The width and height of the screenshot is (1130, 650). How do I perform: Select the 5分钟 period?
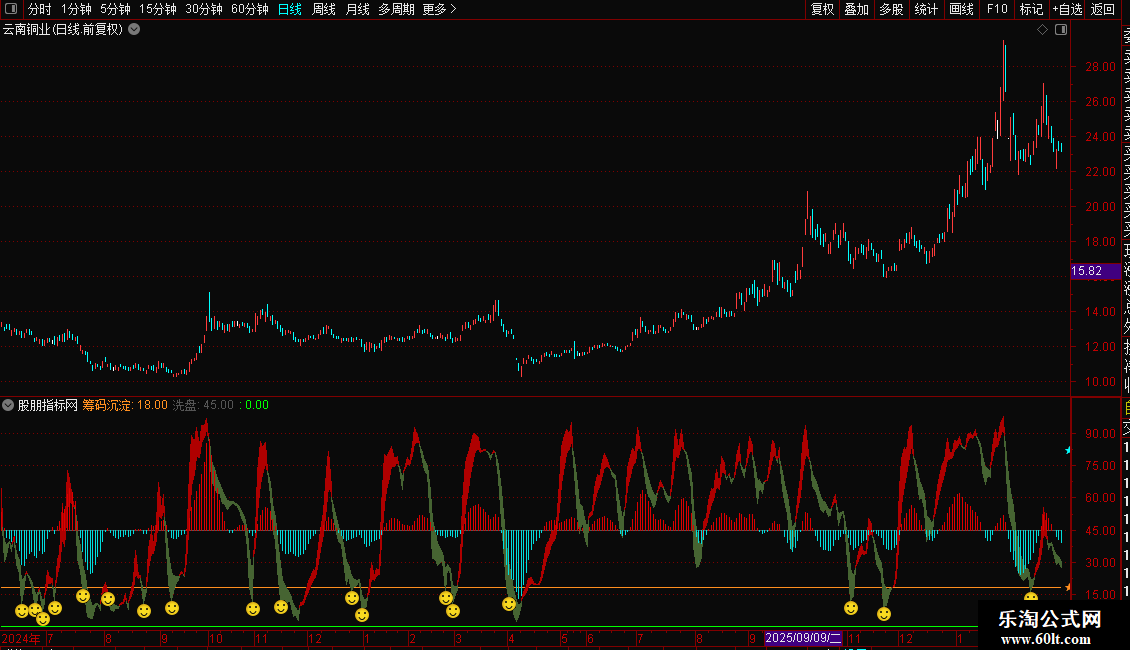115,9
